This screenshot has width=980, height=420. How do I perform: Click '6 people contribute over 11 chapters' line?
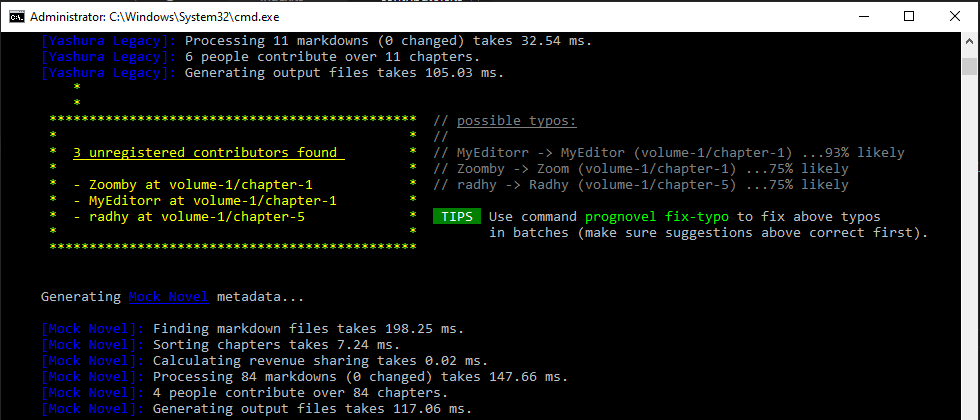[261, 57]
